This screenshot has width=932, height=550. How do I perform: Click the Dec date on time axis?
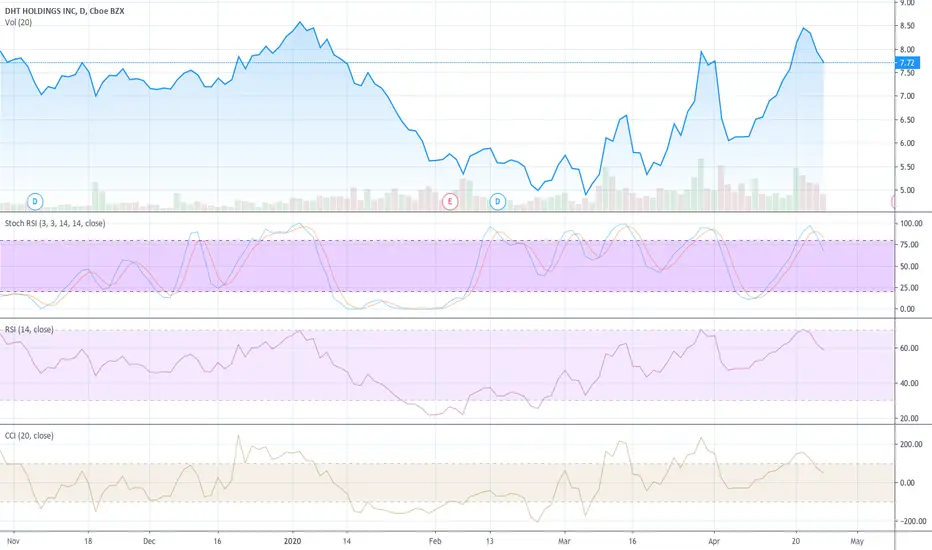(x=149, y=541)
